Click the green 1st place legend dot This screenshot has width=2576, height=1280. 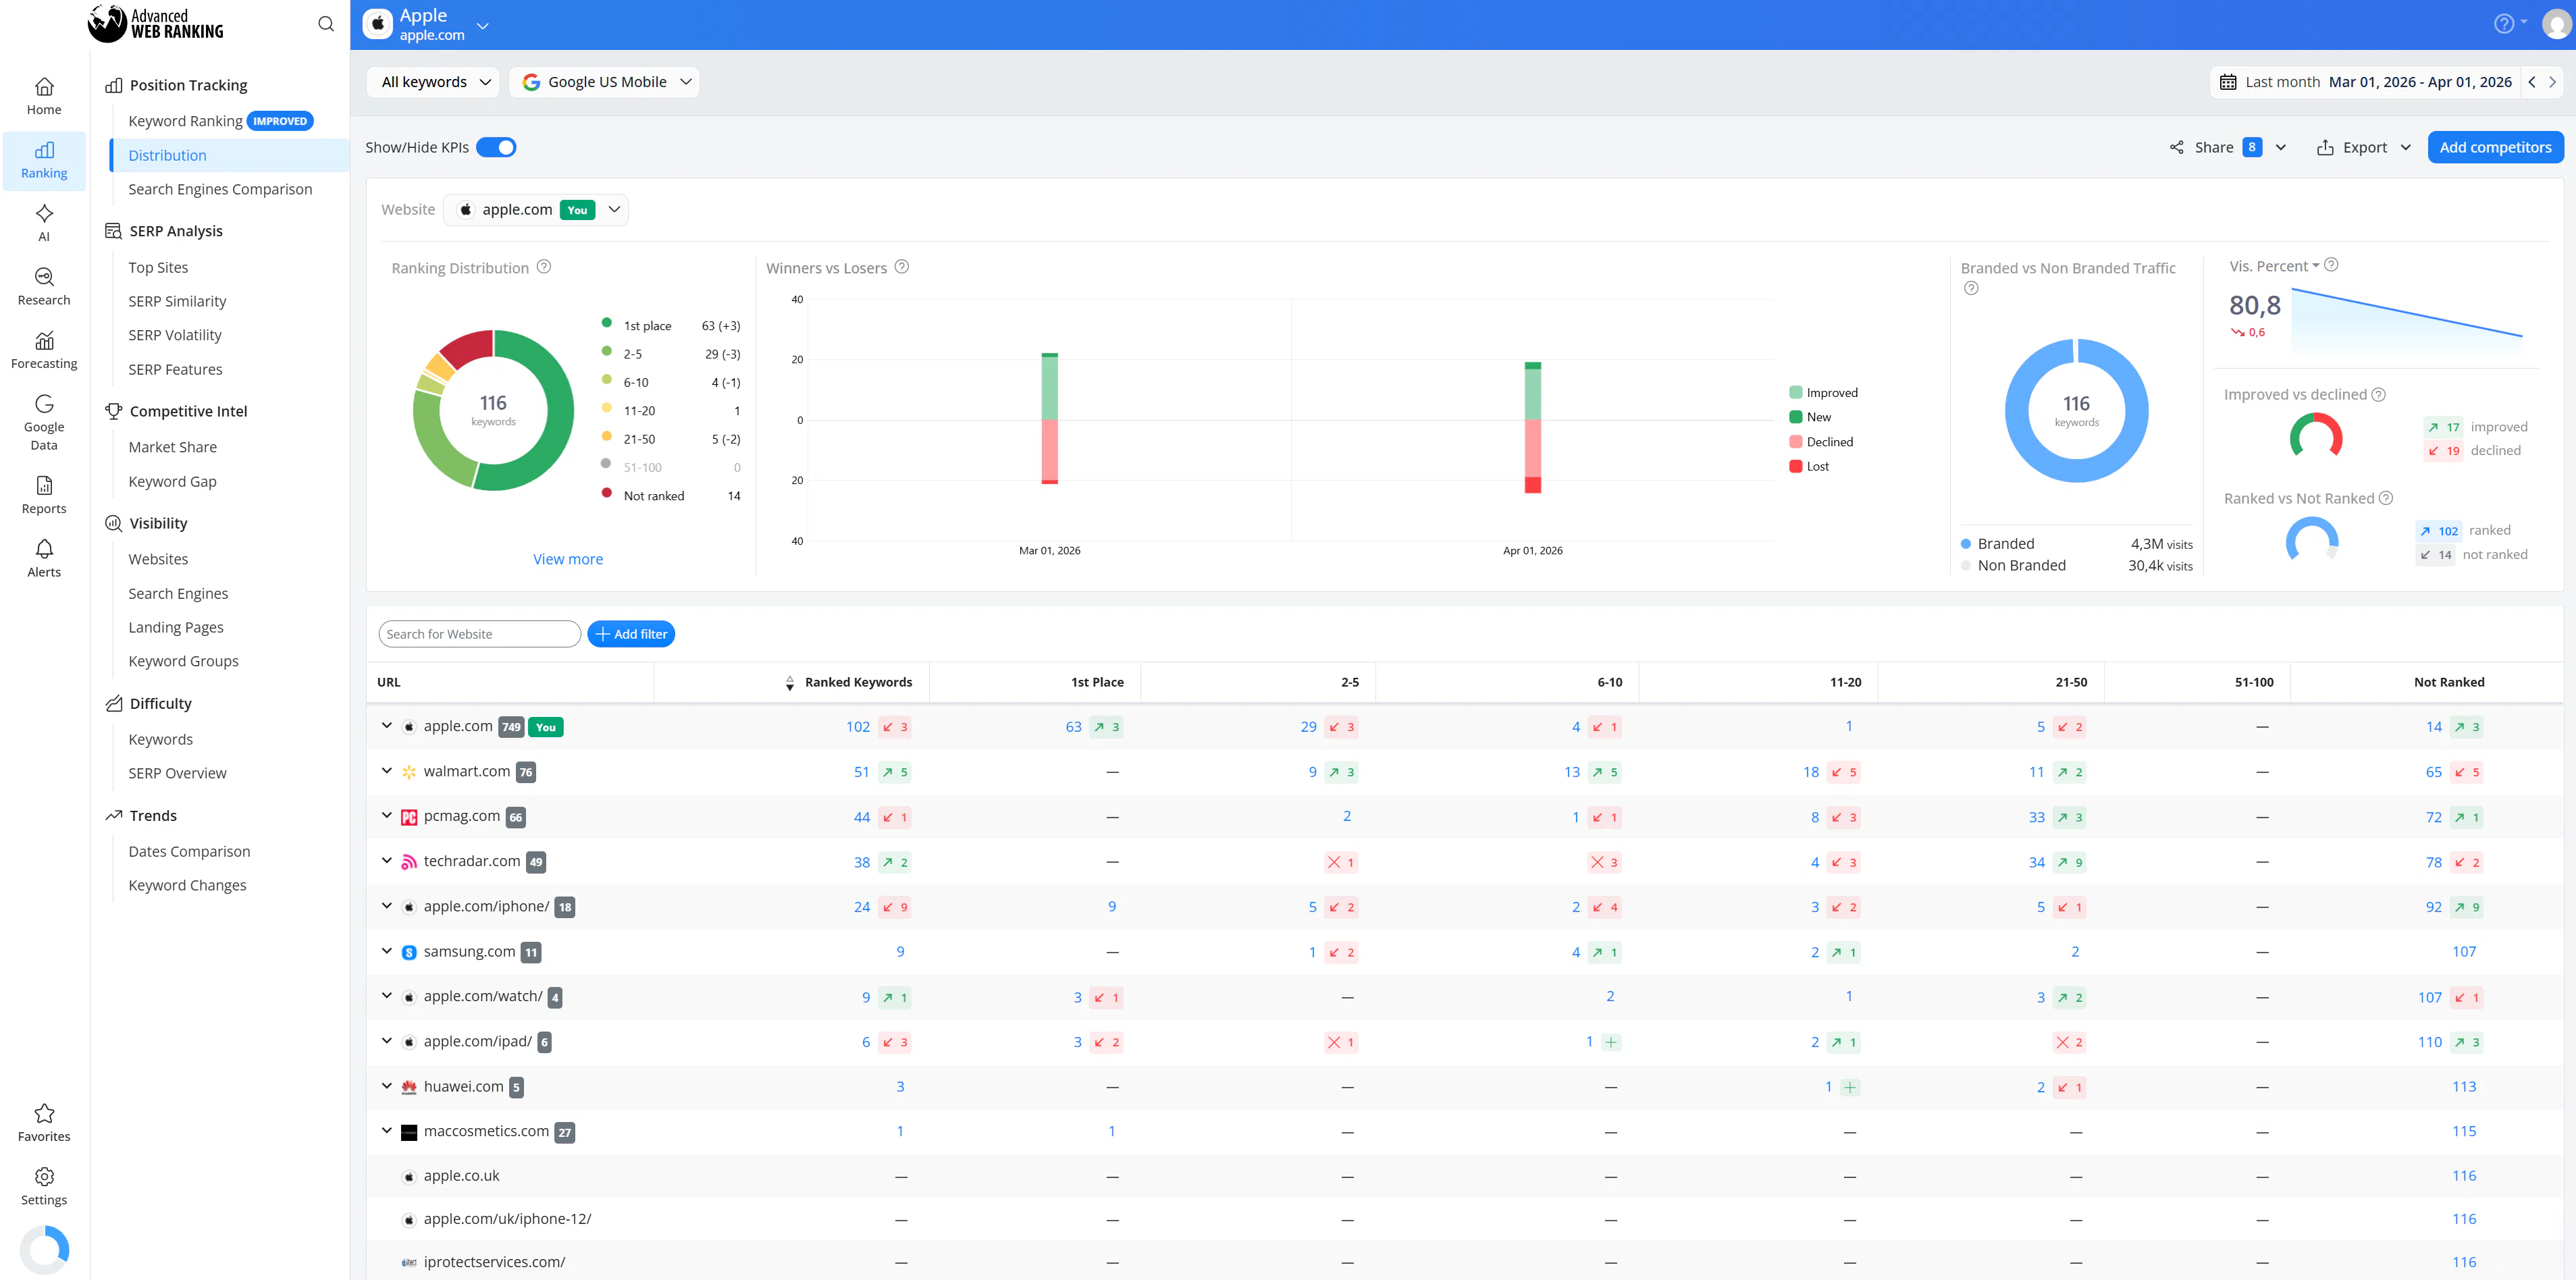pyautogui.click(x=606, y=323)
